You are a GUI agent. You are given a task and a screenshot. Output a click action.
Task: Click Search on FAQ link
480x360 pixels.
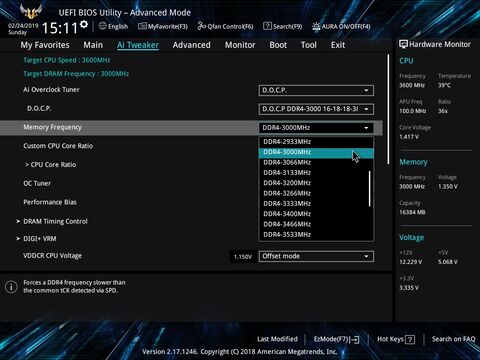454,339
